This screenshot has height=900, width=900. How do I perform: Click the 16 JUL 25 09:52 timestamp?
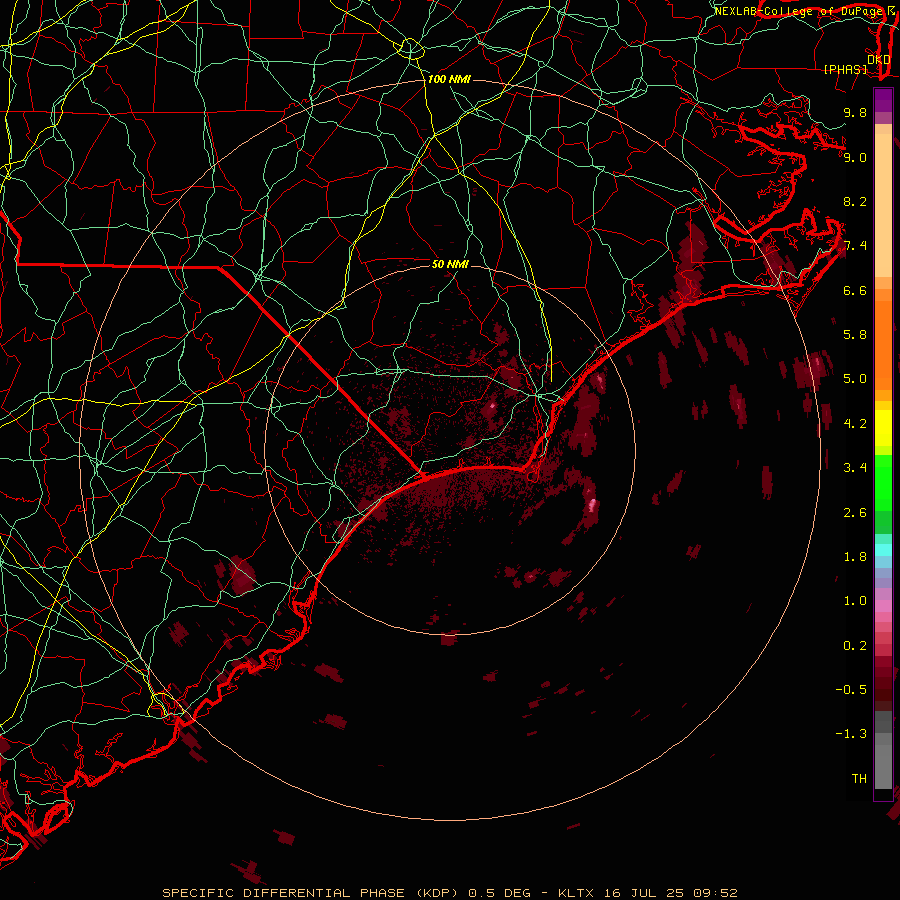670,893
